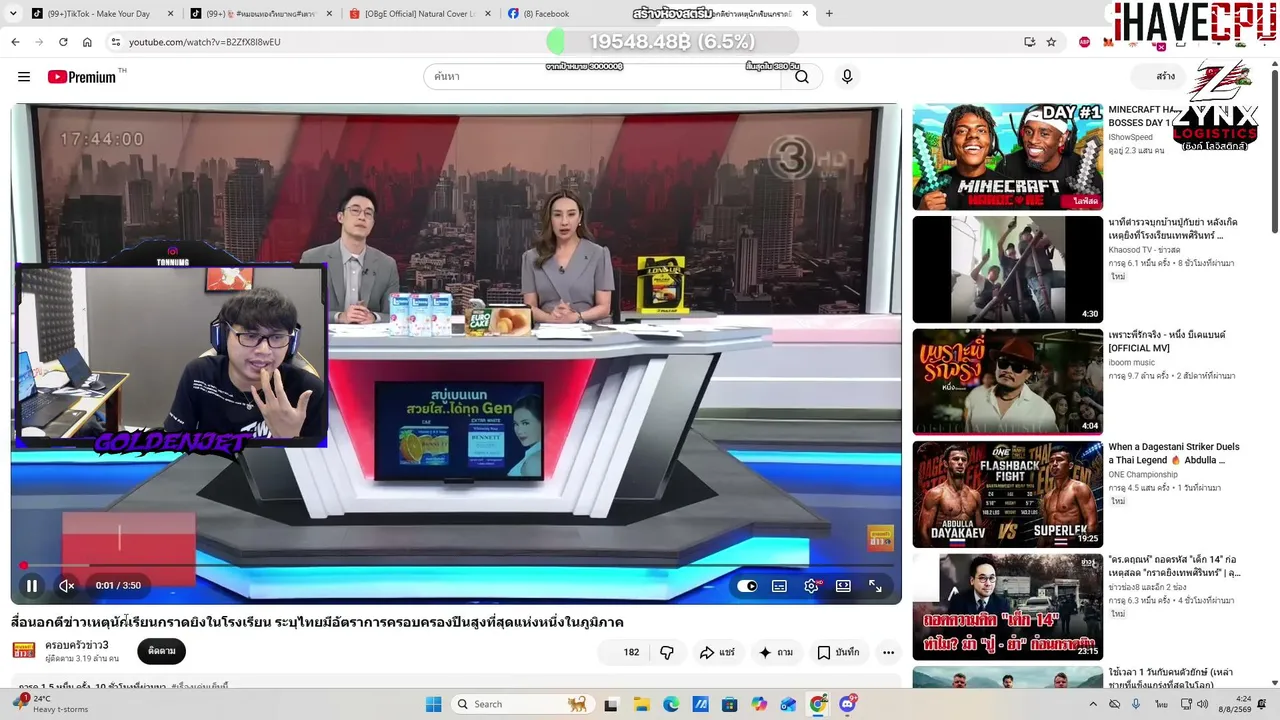Close the TikTok Make Your Day tab
Screen dimensions: 1280x720
click(x=170, y=14)
